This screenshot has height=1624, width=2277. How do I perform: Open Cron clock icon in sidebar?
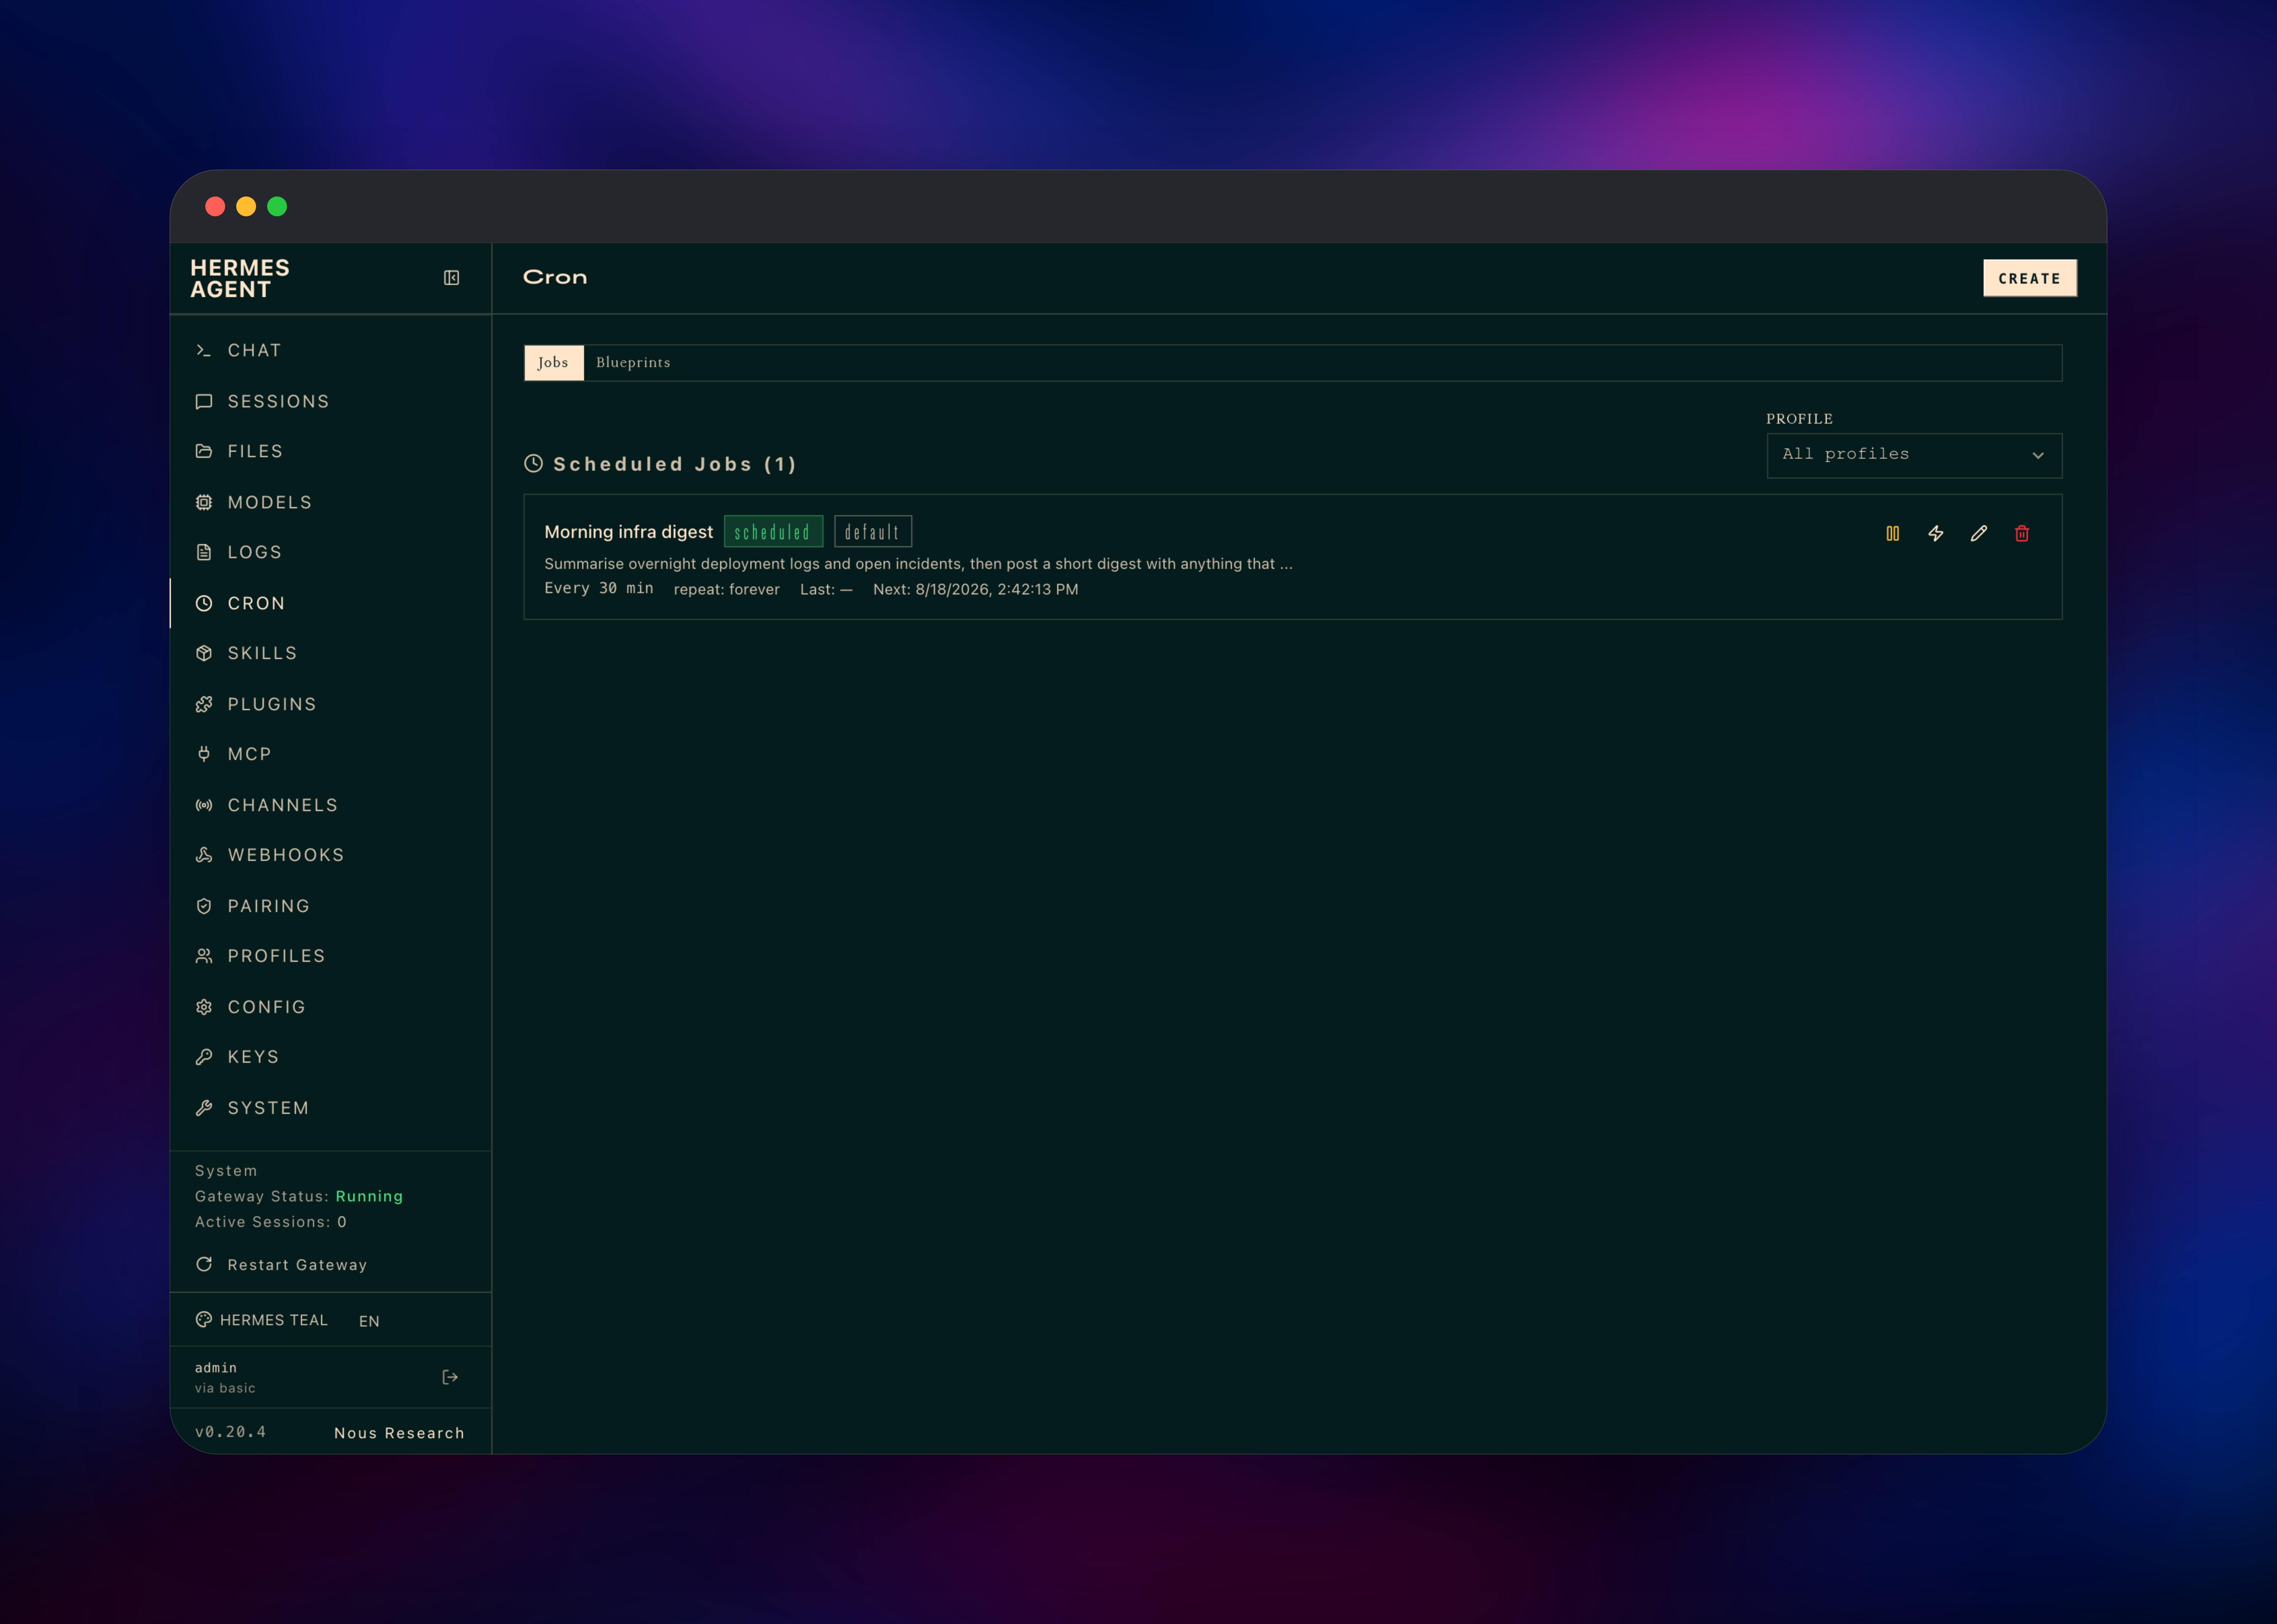(204, 603)
